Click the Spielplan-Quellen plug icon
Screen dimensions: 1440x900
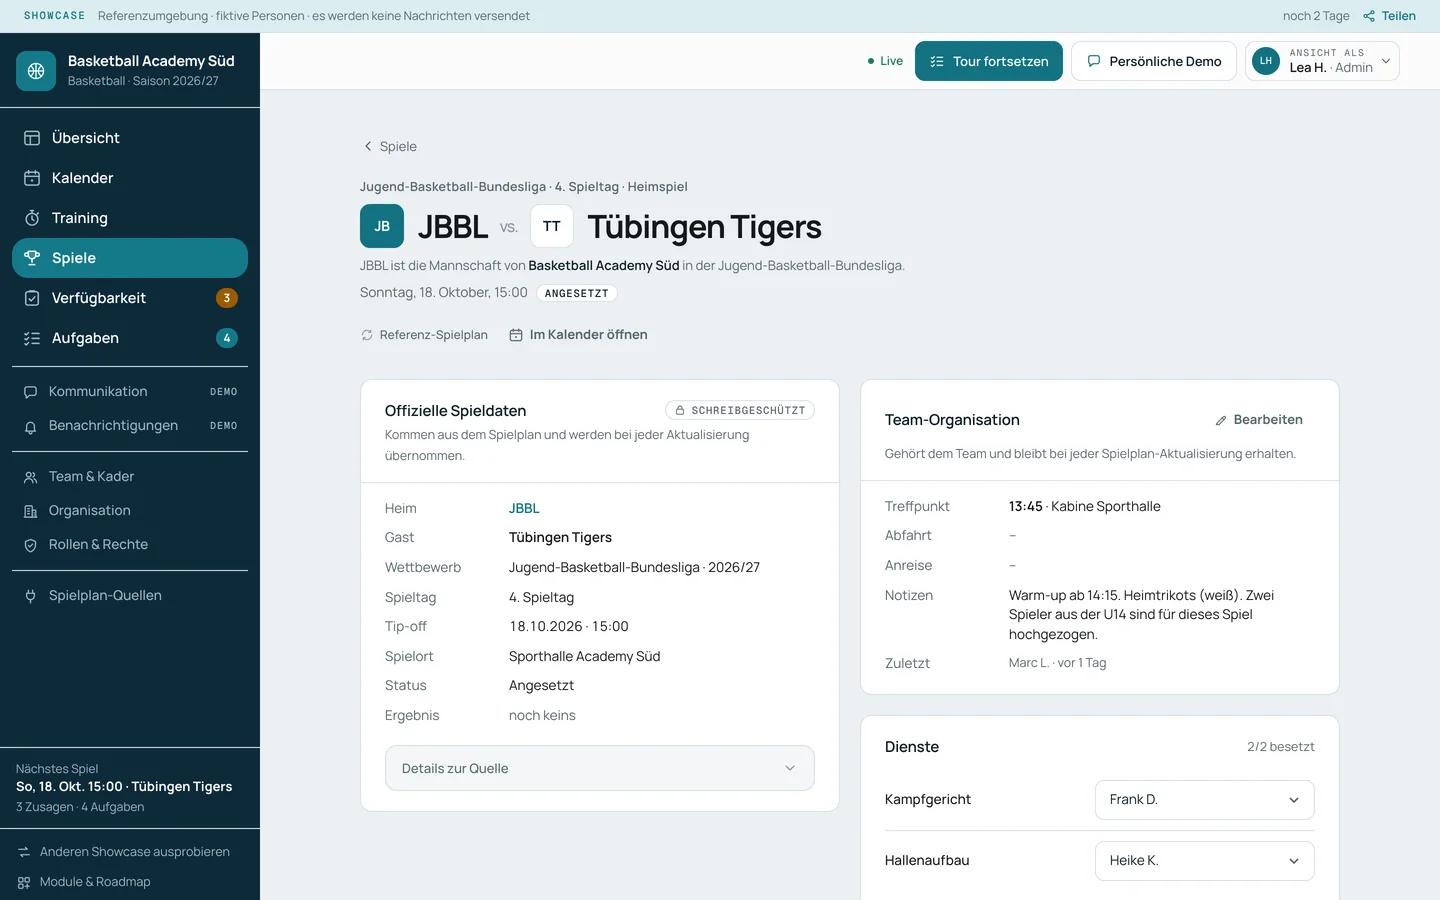pos(30,596)
